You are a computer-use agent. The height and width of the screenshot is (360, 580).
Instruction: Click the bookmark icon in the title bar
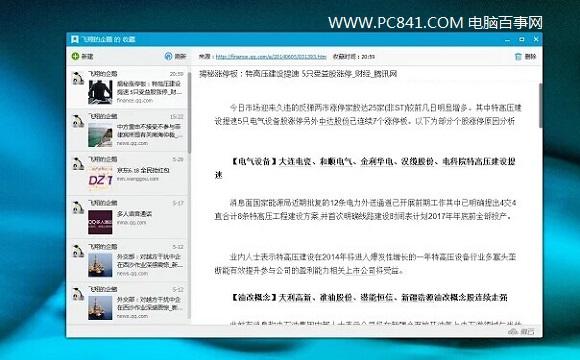pos(75,39)
